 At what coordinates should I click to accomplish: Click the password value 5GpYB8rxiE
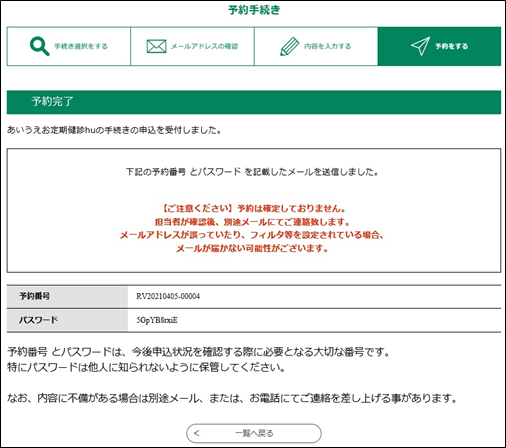point(157,320)
